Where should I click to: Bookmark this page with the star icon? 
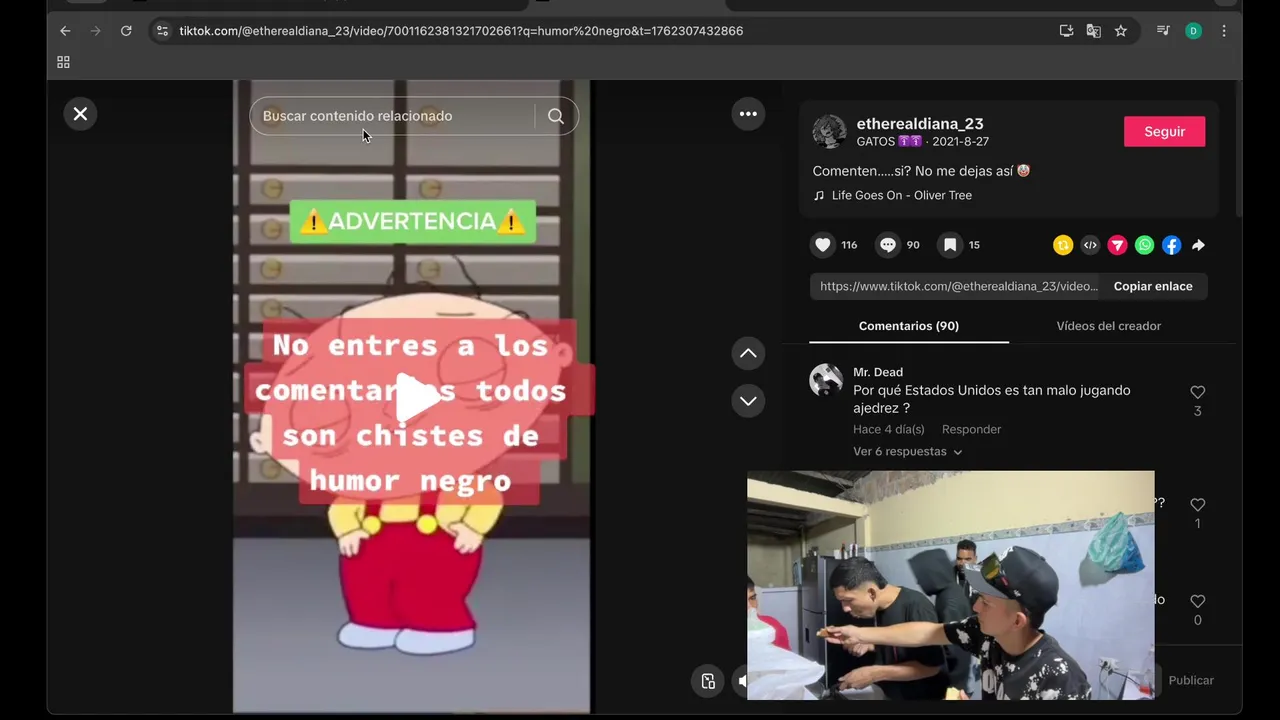pos(1121,31)
